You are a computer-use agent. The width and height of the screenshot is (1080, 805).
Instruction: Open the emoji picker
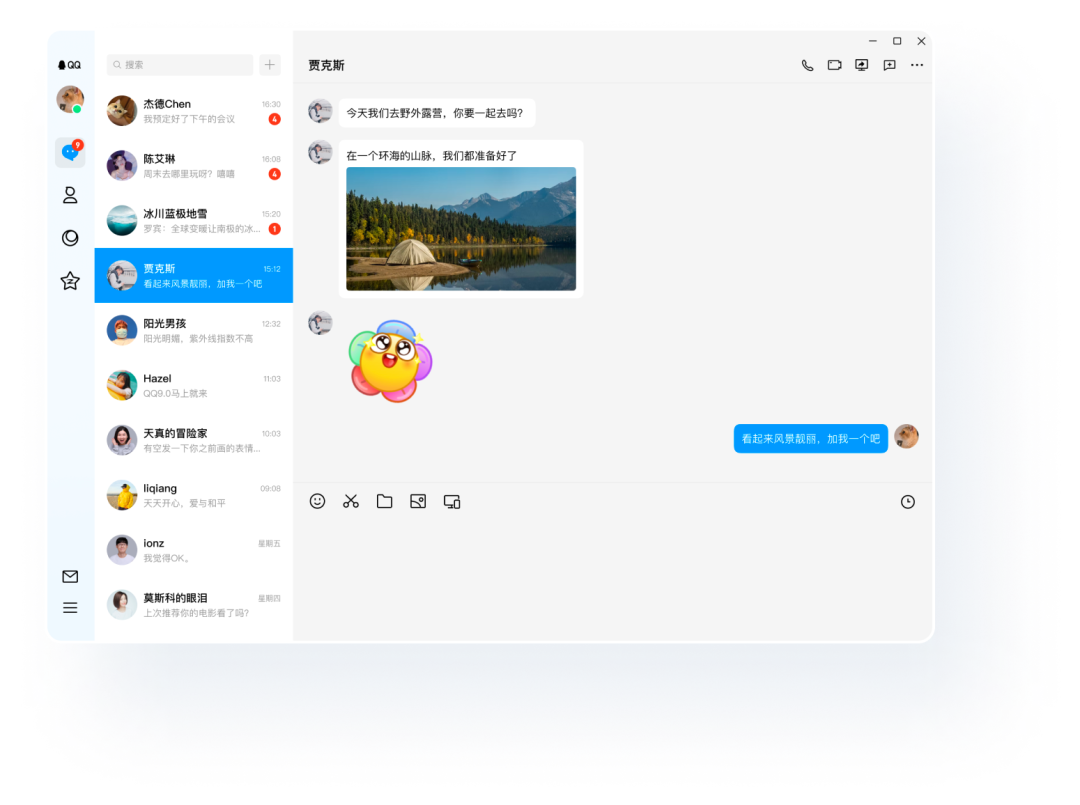click(318, 501)
